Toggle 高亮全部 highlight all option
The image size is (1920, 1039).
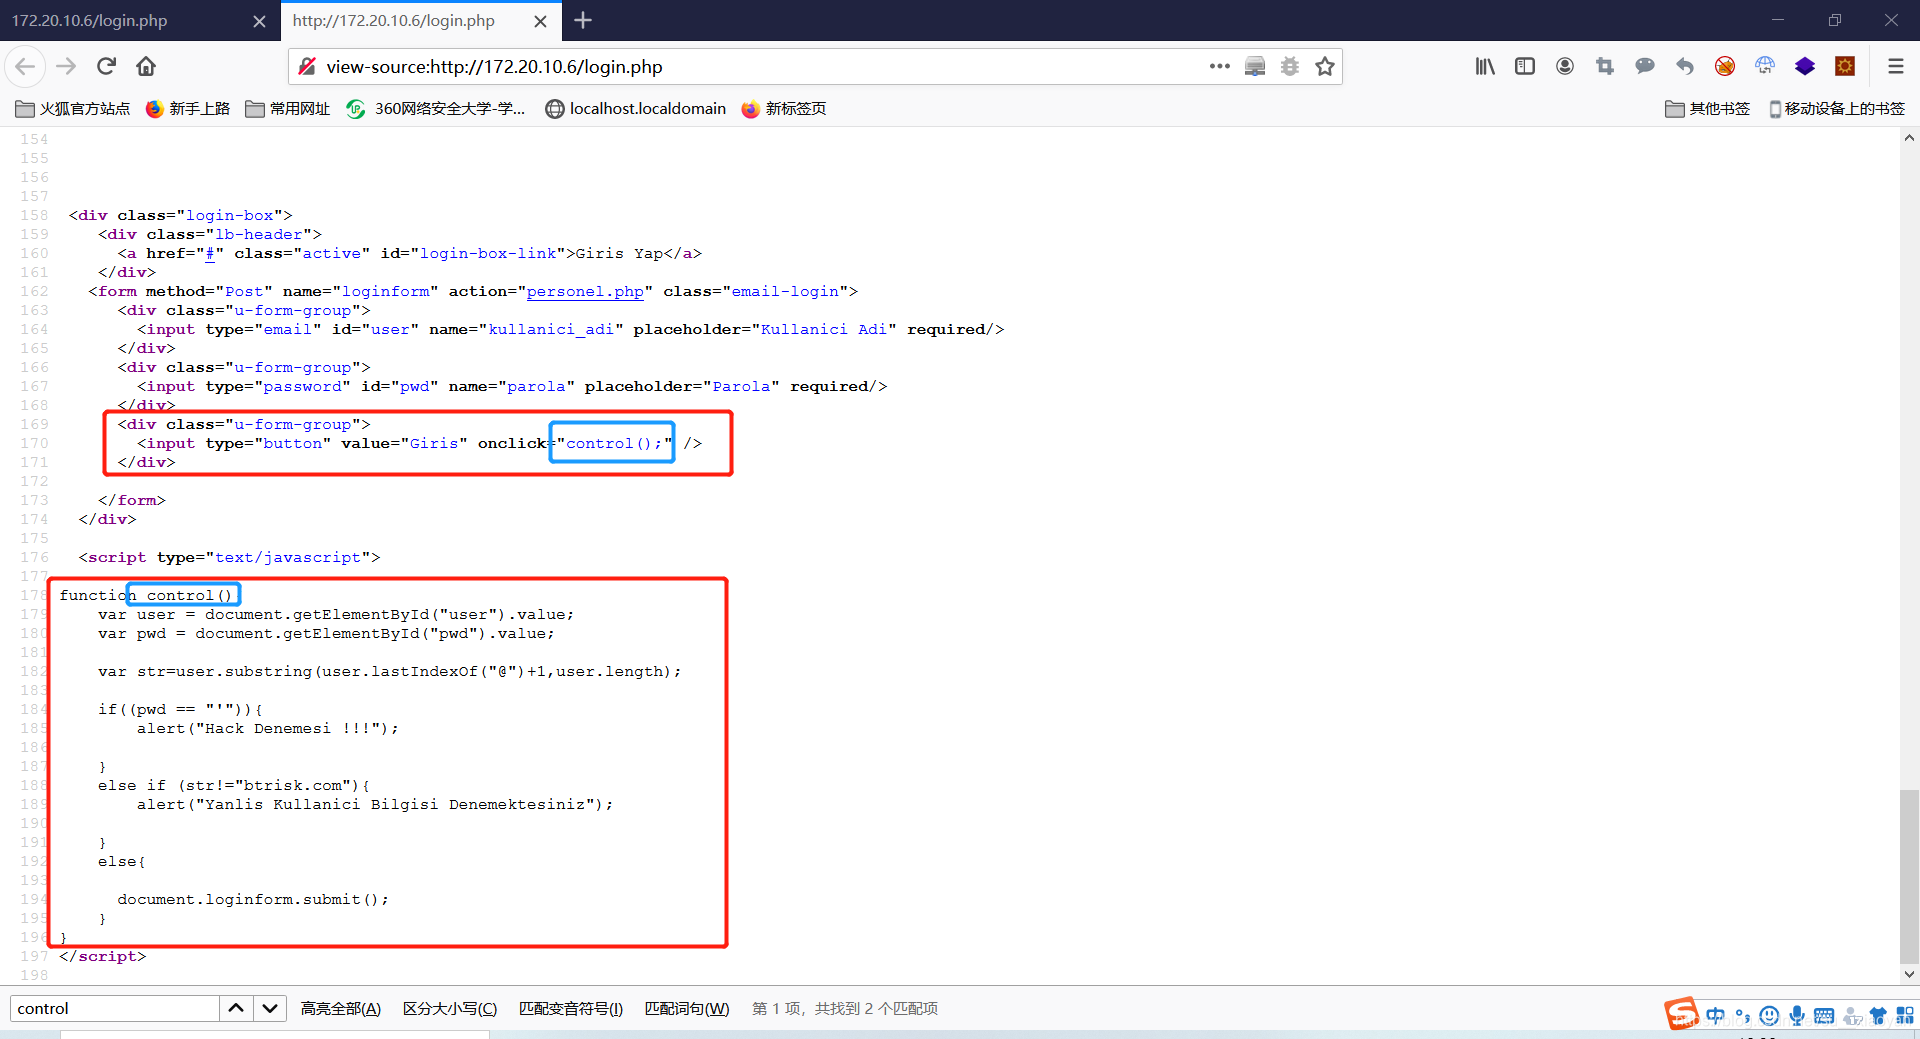click(x=341, y=1008)
